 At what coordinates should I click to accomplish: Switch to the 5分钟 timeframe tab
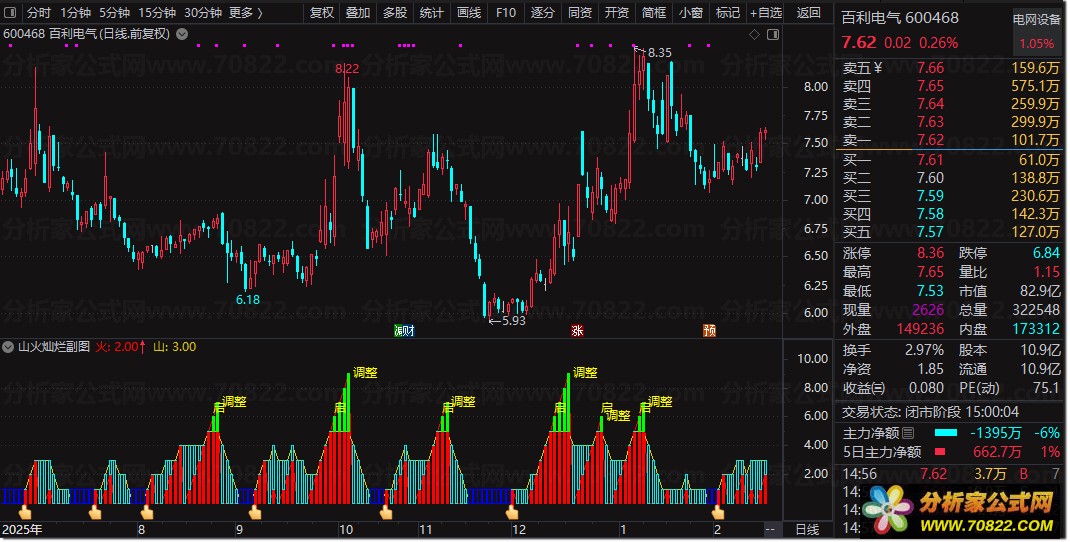[115, 13]
